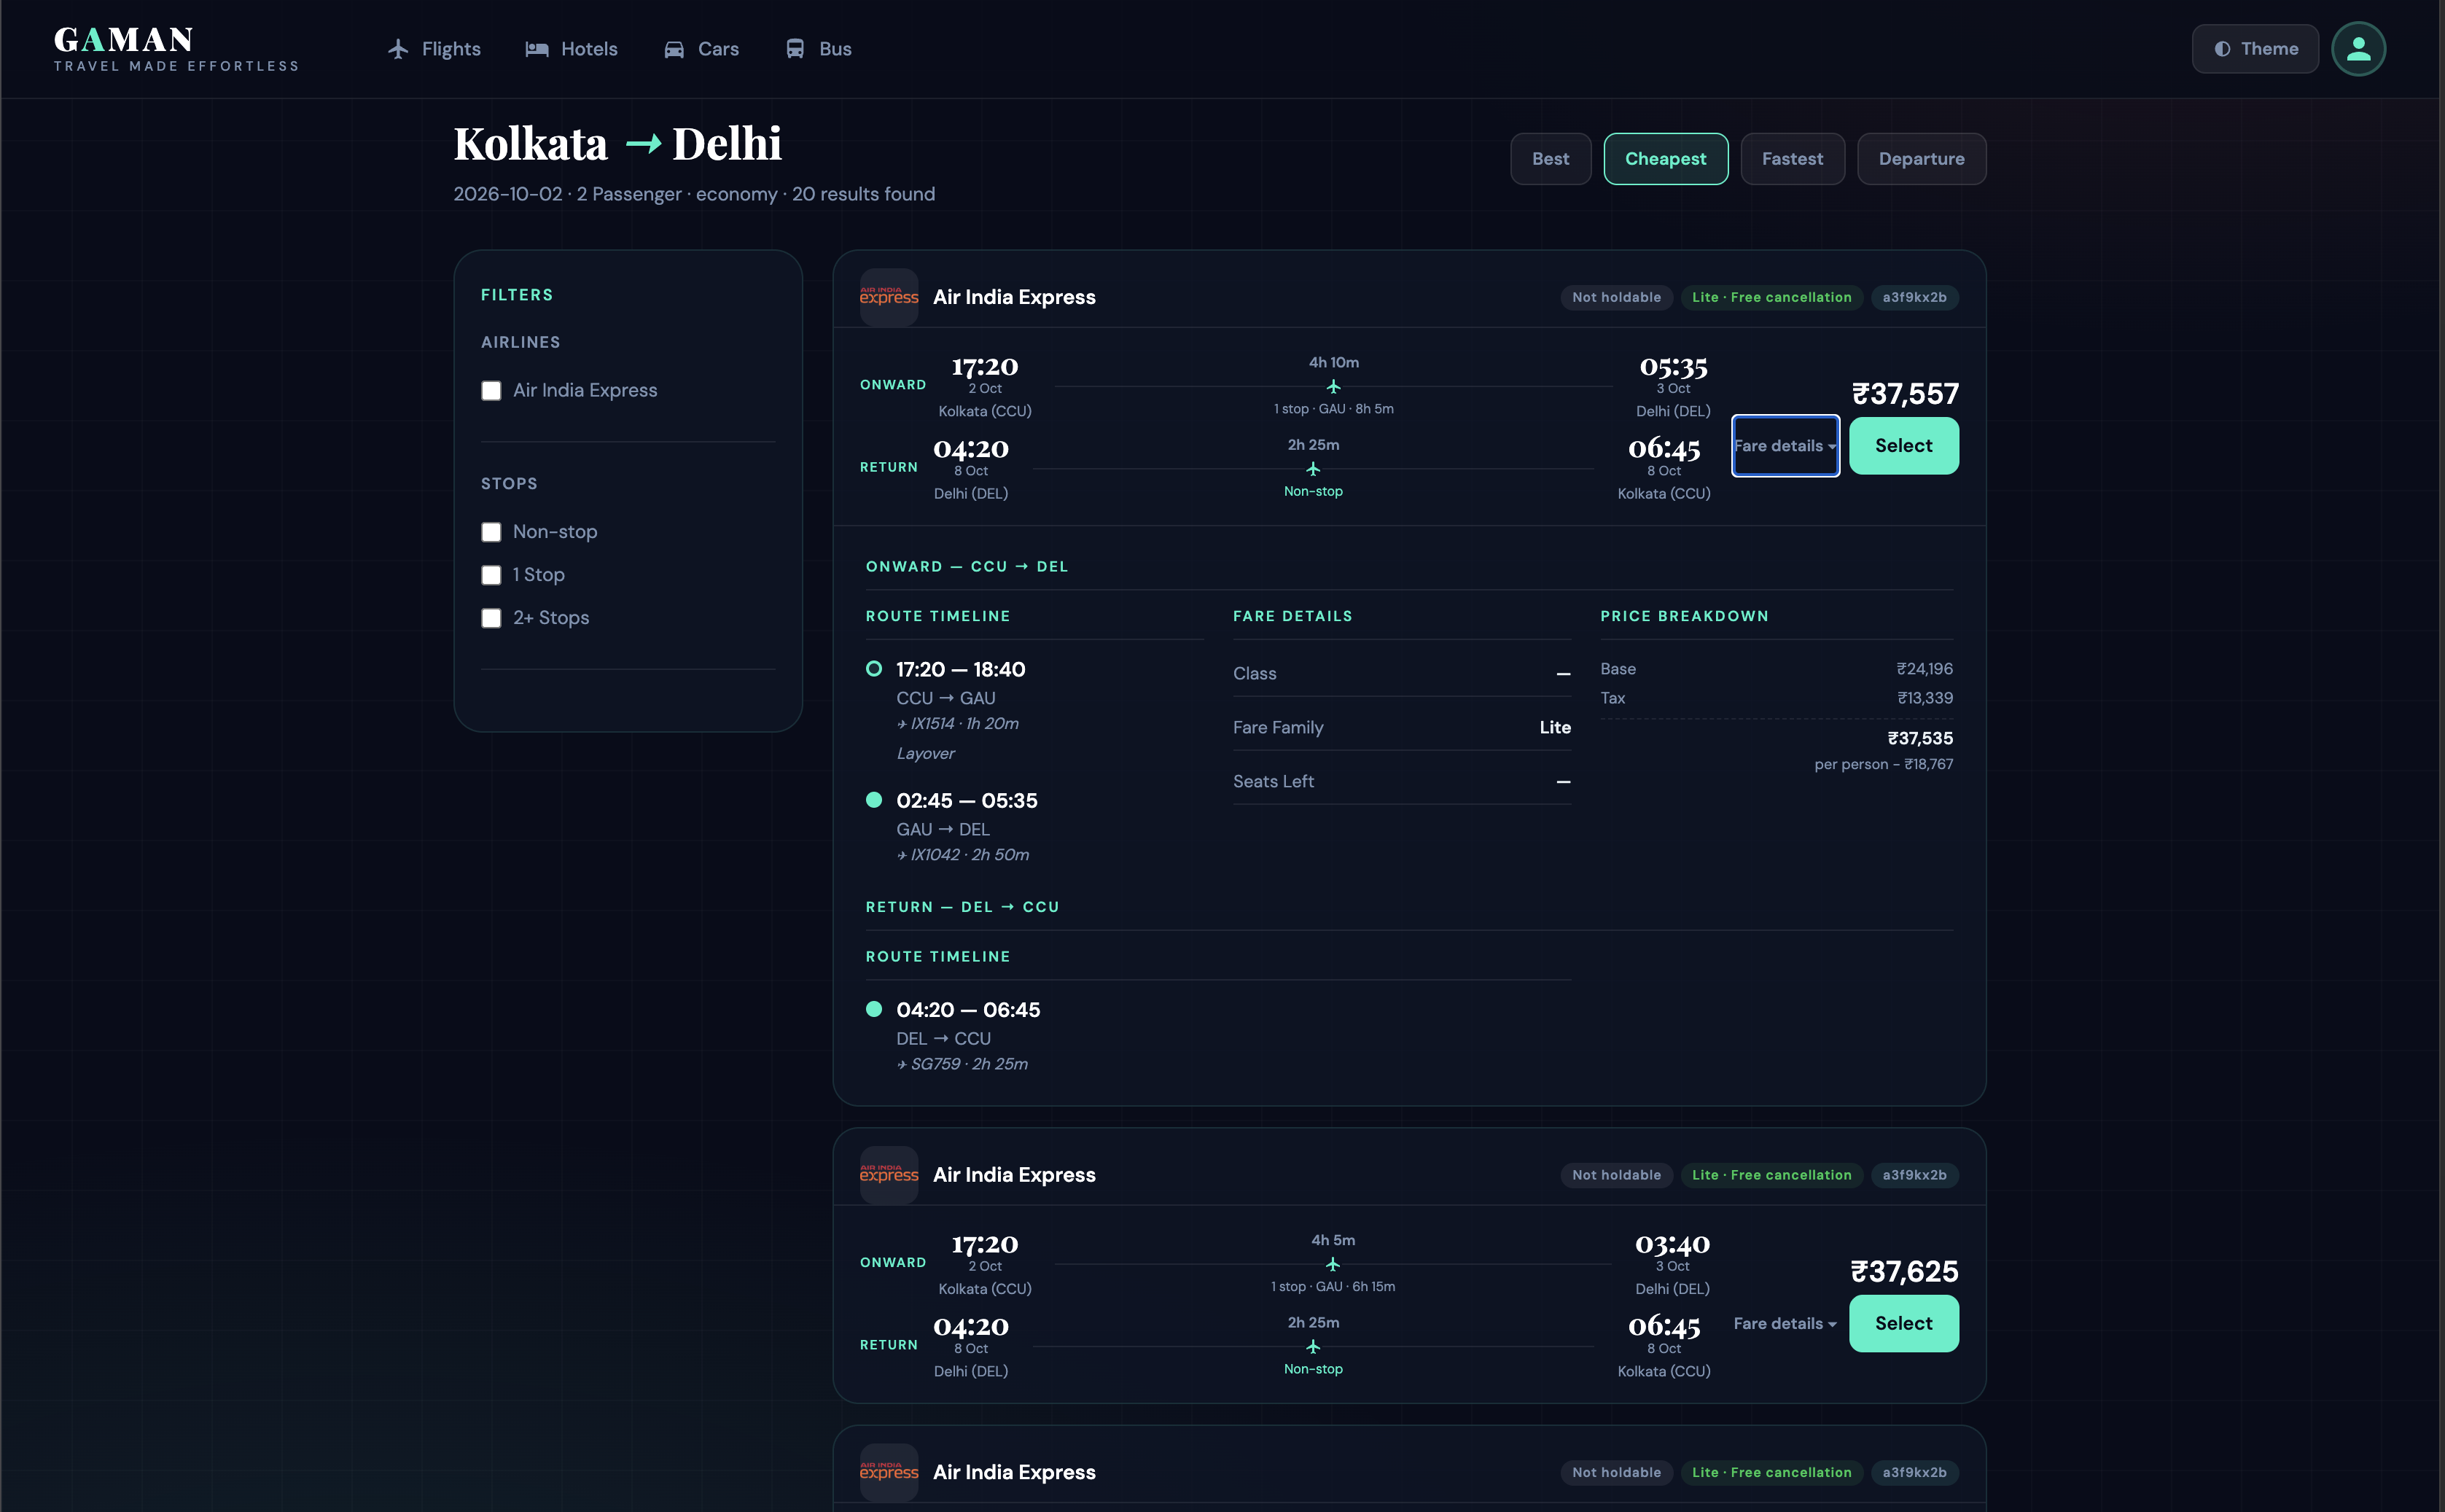Open the Bus navigation tab
Image resolution: width=2445 pixels, height=1512 pixels.
coord(819,49)
